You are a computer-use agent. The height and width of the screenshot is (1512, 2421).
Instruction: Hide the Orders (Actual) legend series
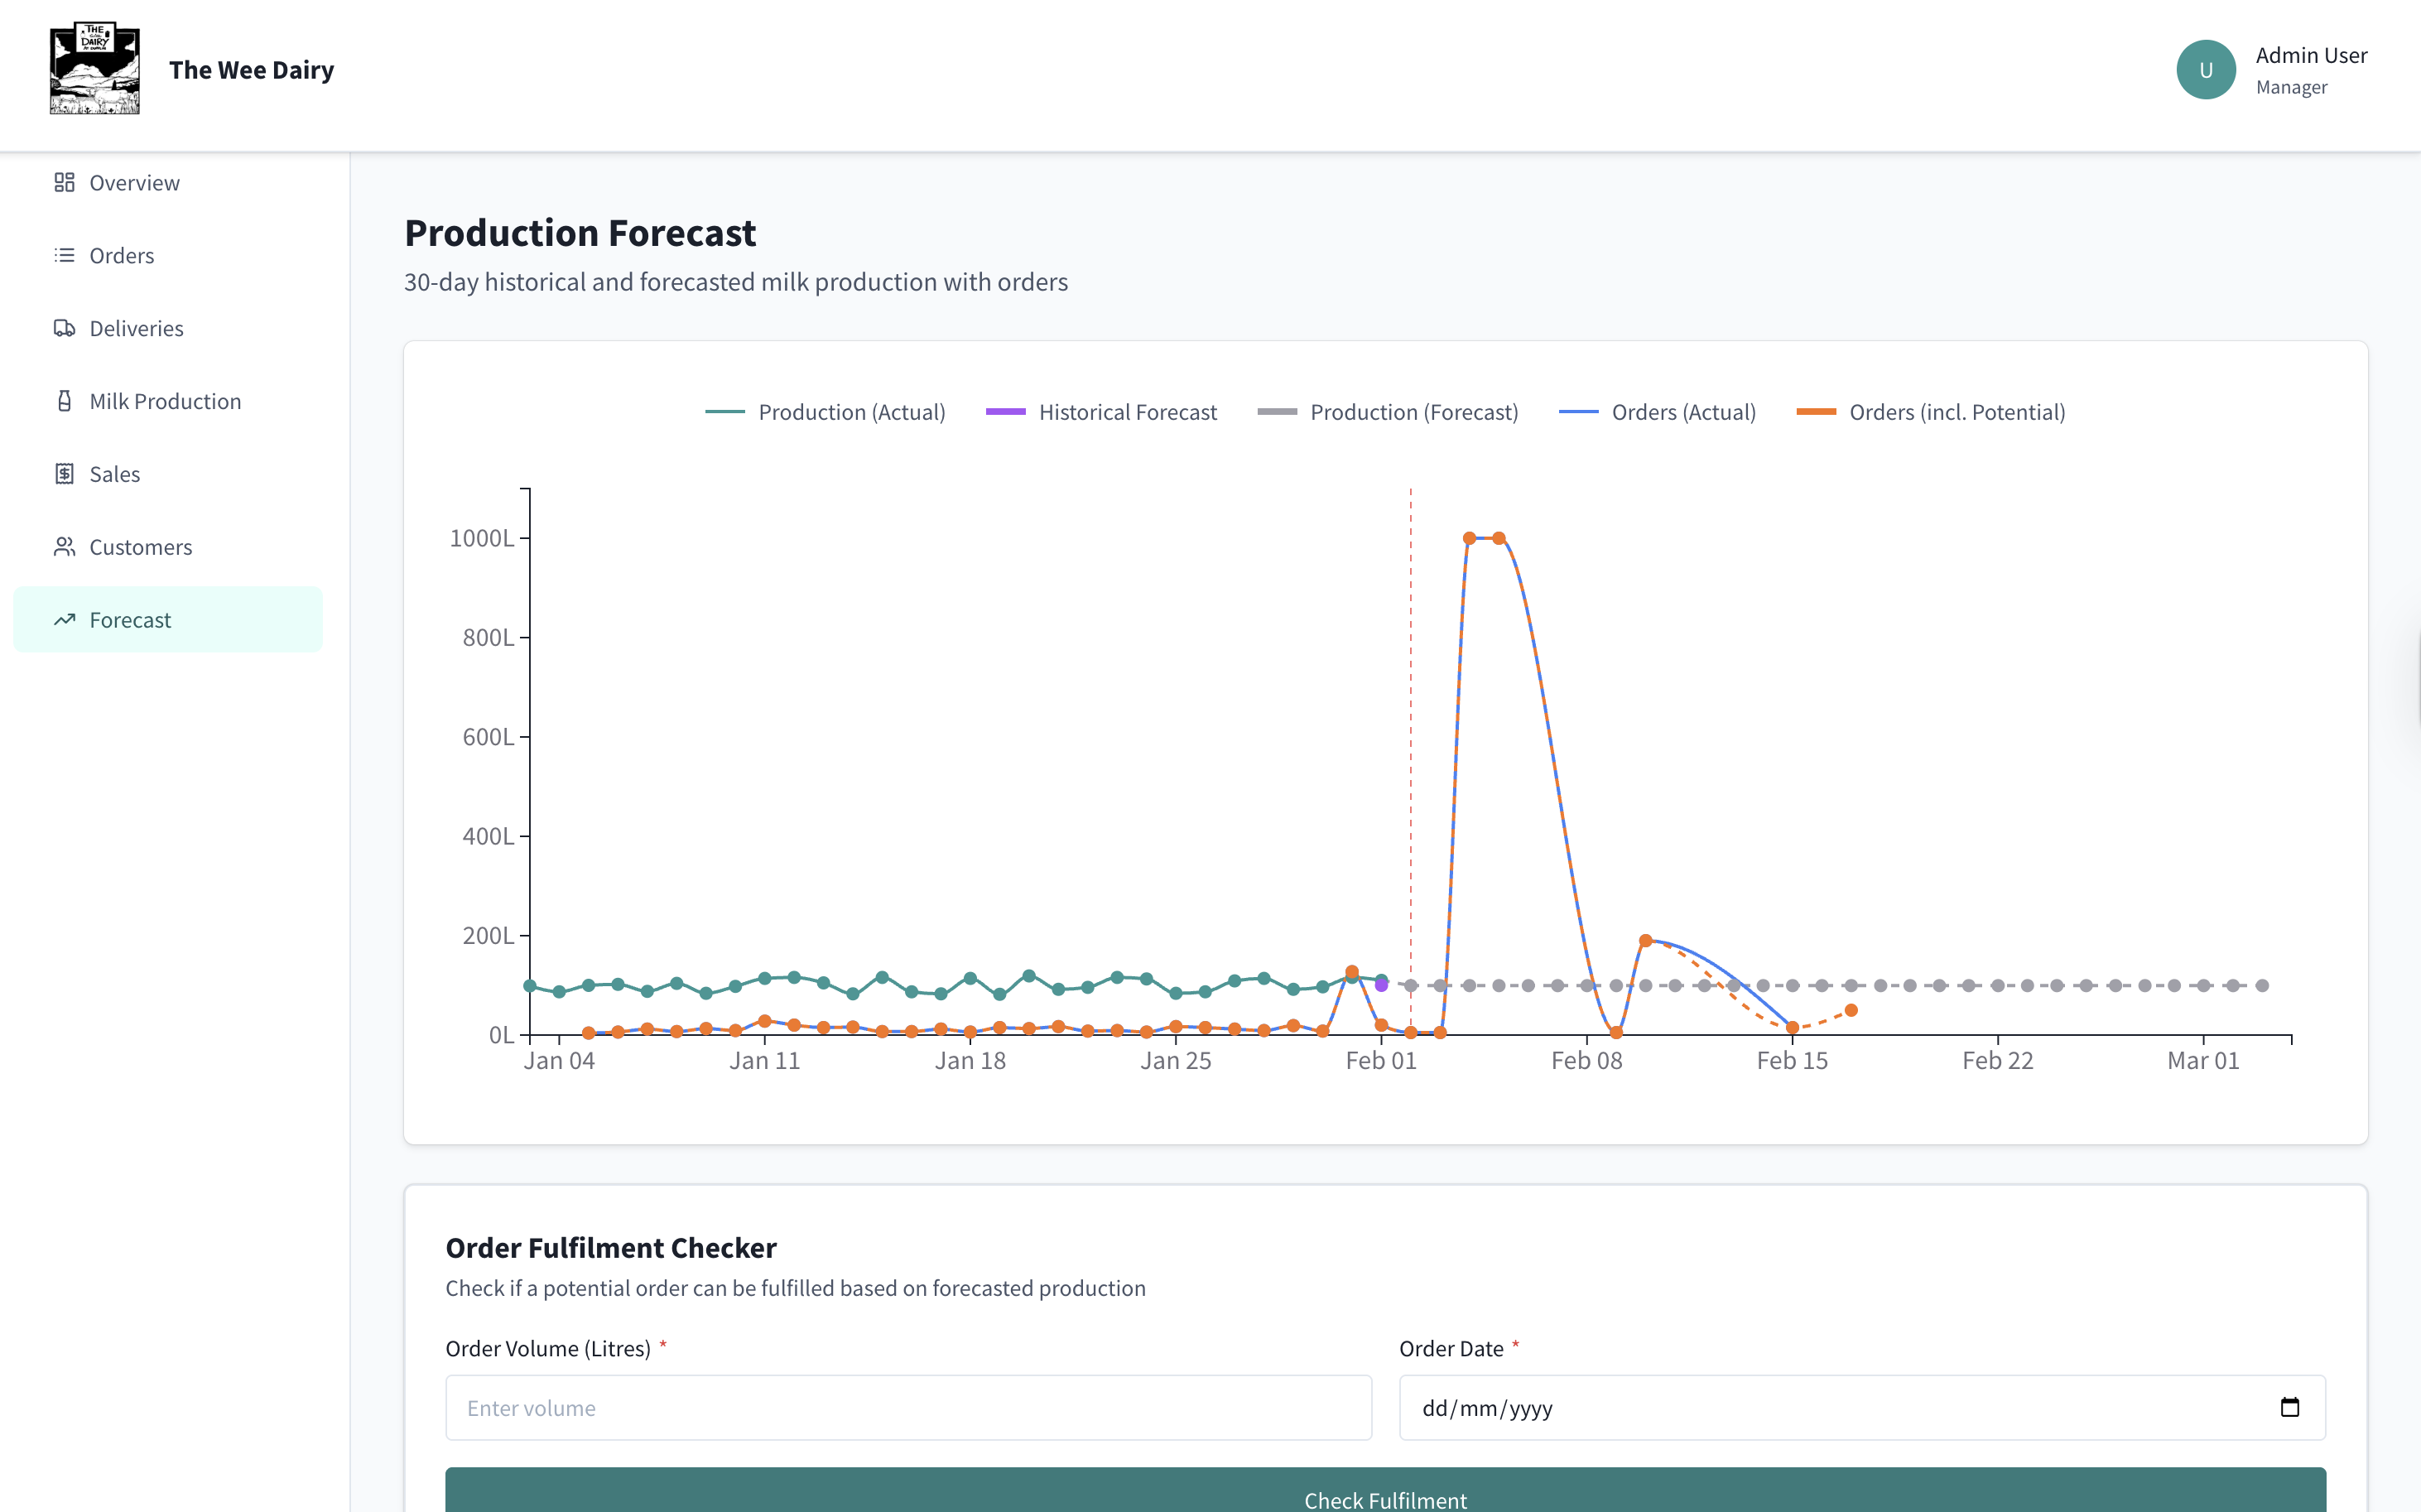point(1683,412)
